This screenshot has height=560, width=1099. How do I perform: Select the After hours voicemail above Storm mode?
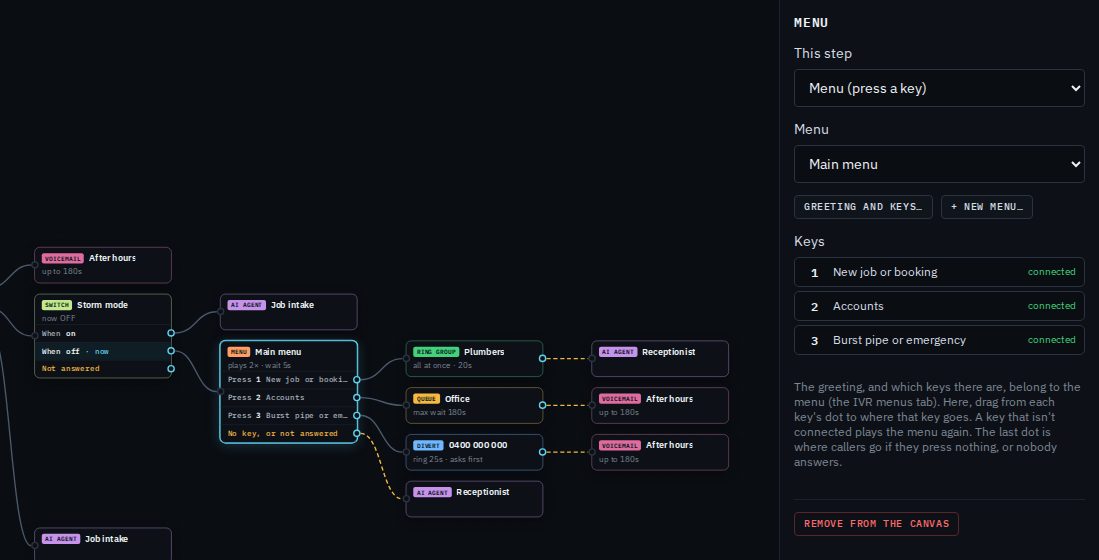coord(102,265)
